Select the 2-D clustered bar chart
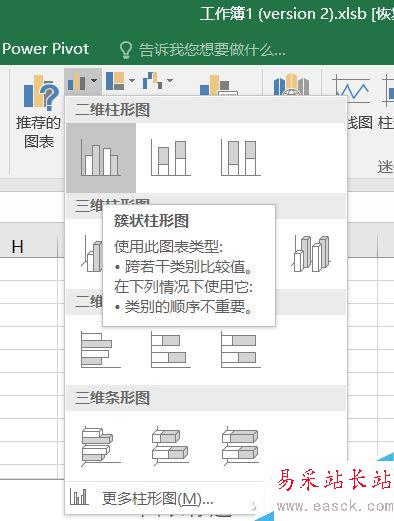Viewport: 394px width, 521px height. point(101,349)
